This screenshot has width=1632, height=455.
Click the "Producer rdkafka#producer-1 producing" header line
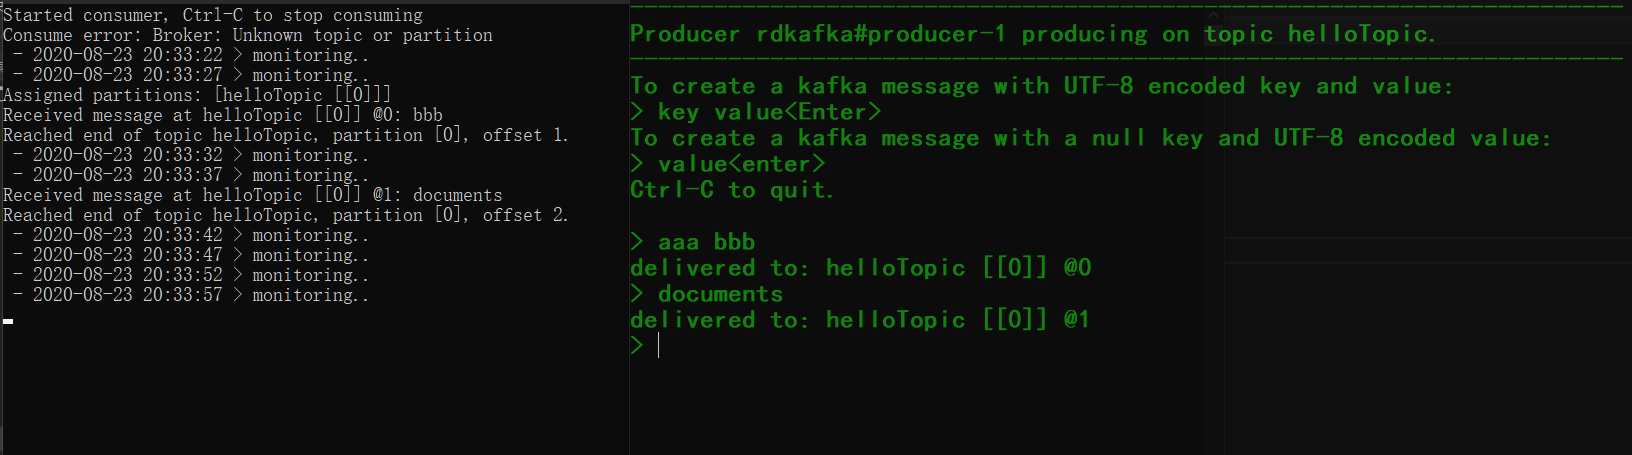tap(1032, 34)
